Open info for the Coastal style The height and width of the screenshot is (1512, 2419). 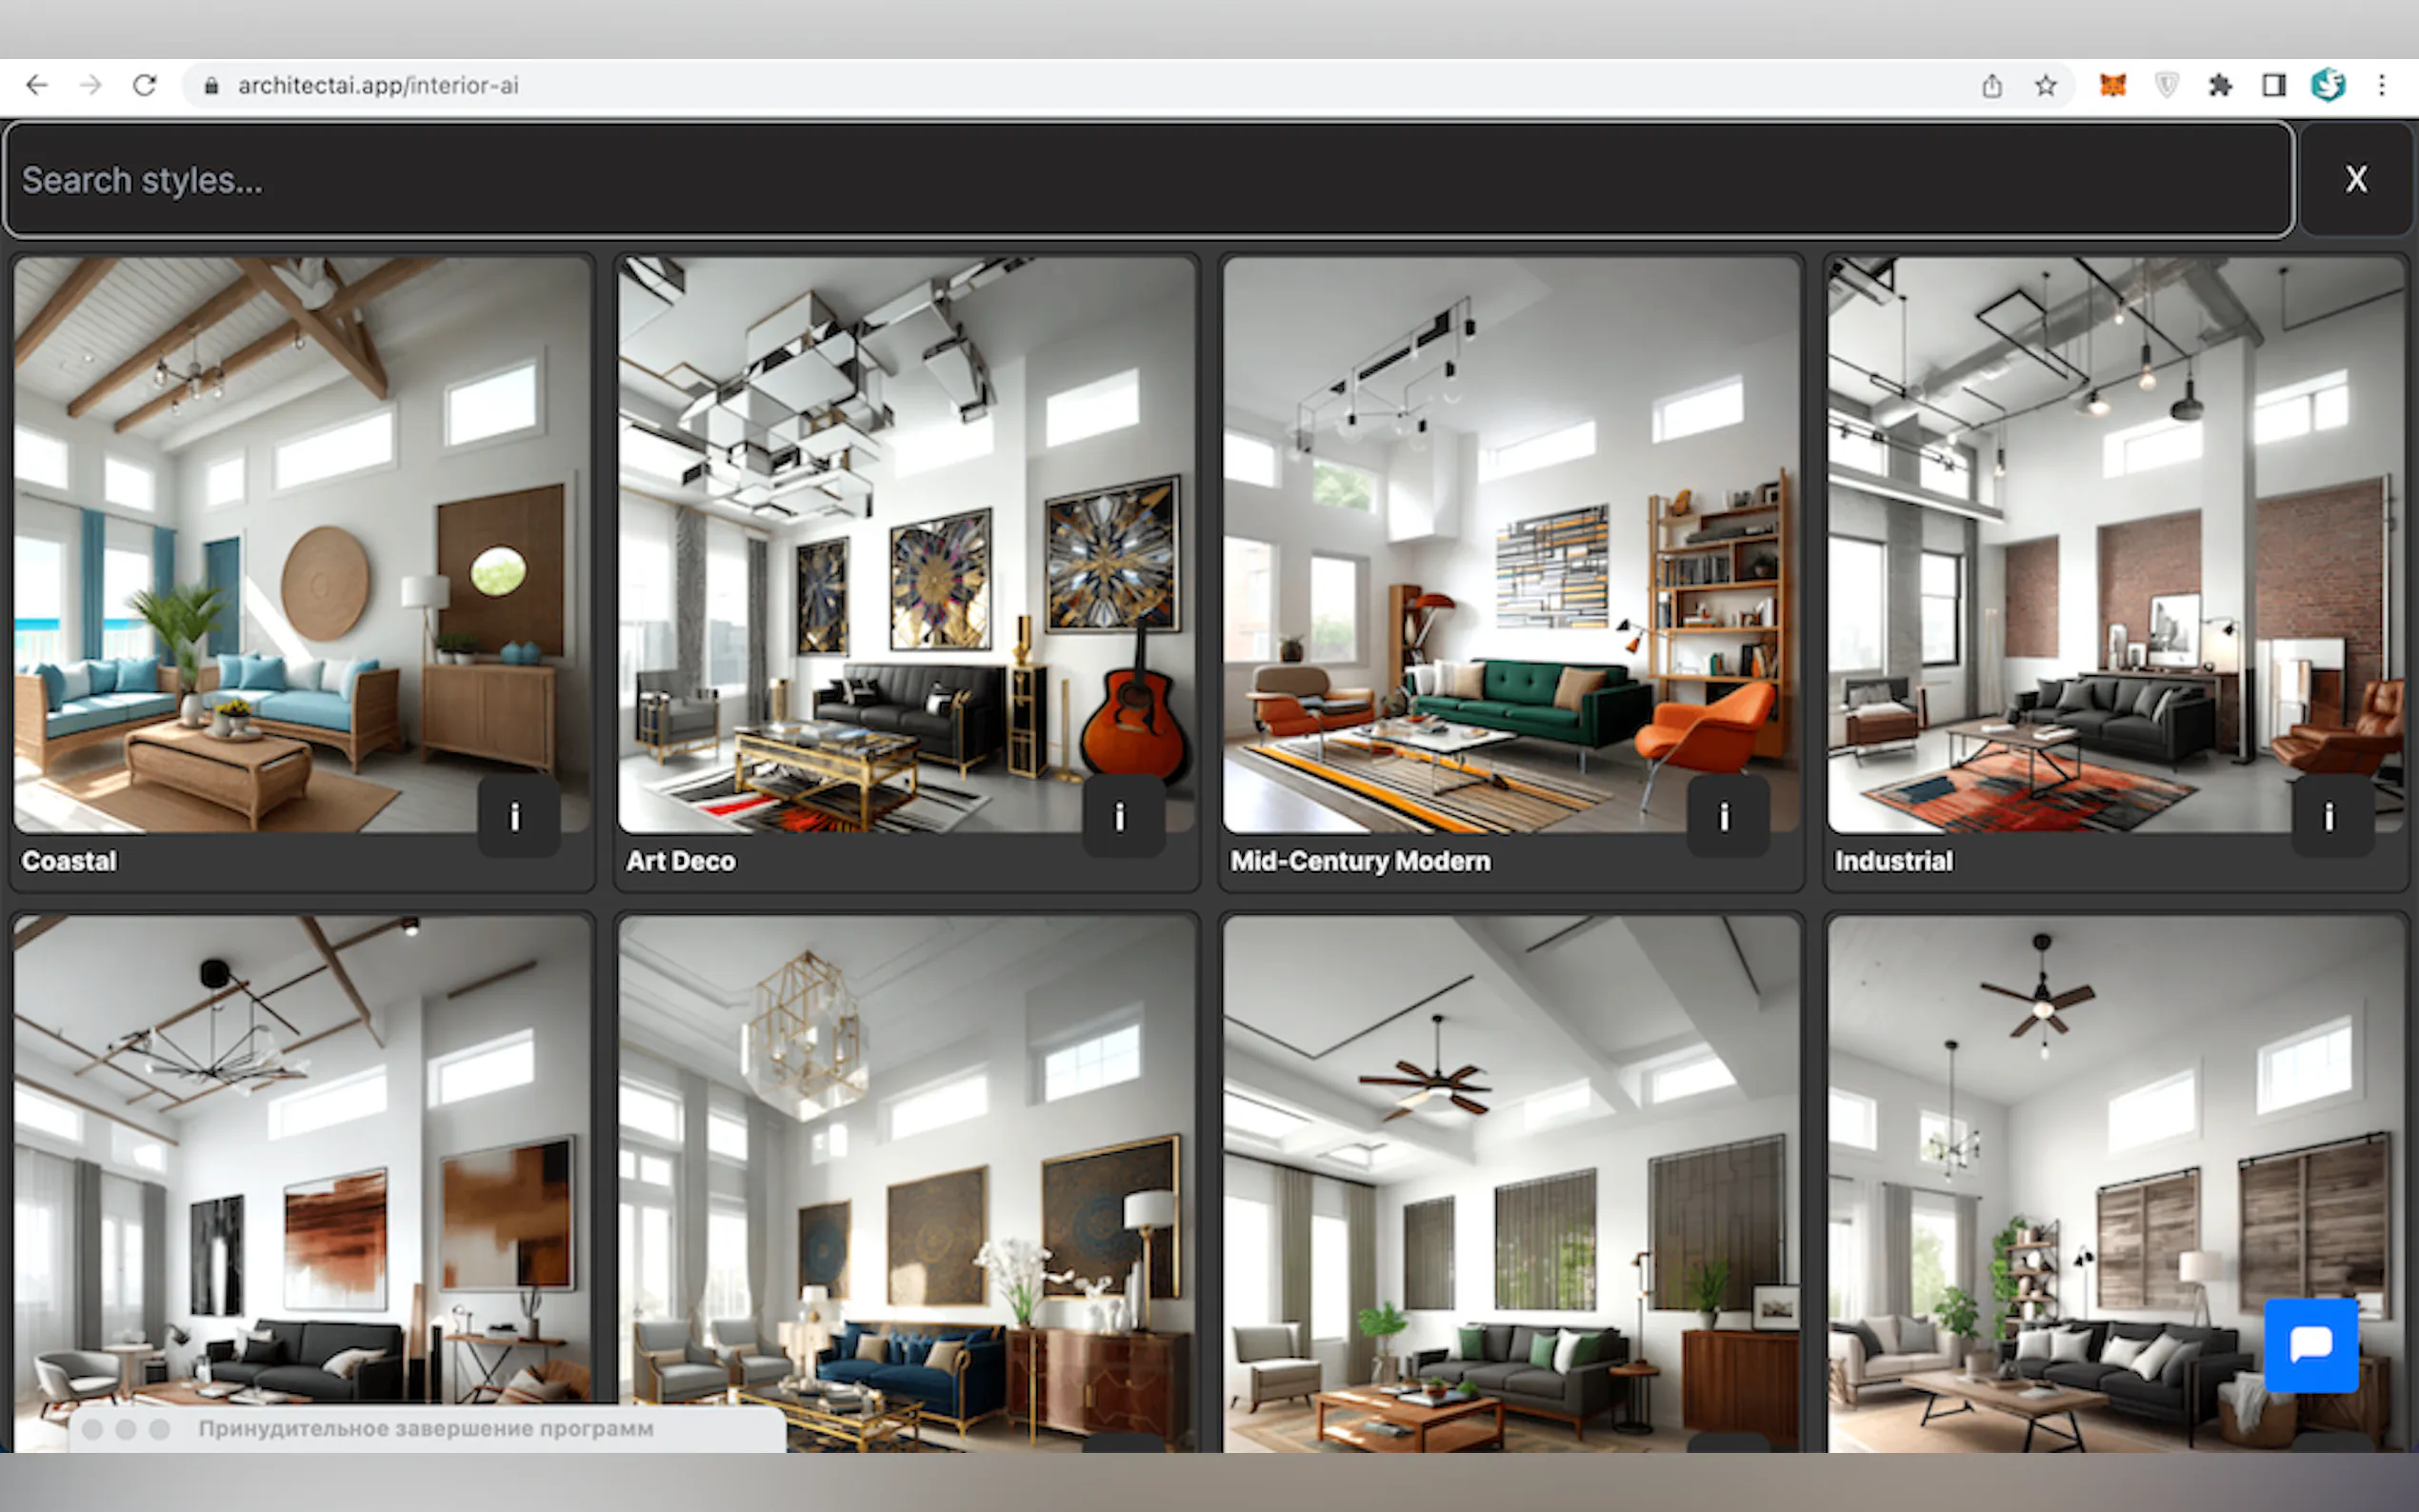(516, 817)
